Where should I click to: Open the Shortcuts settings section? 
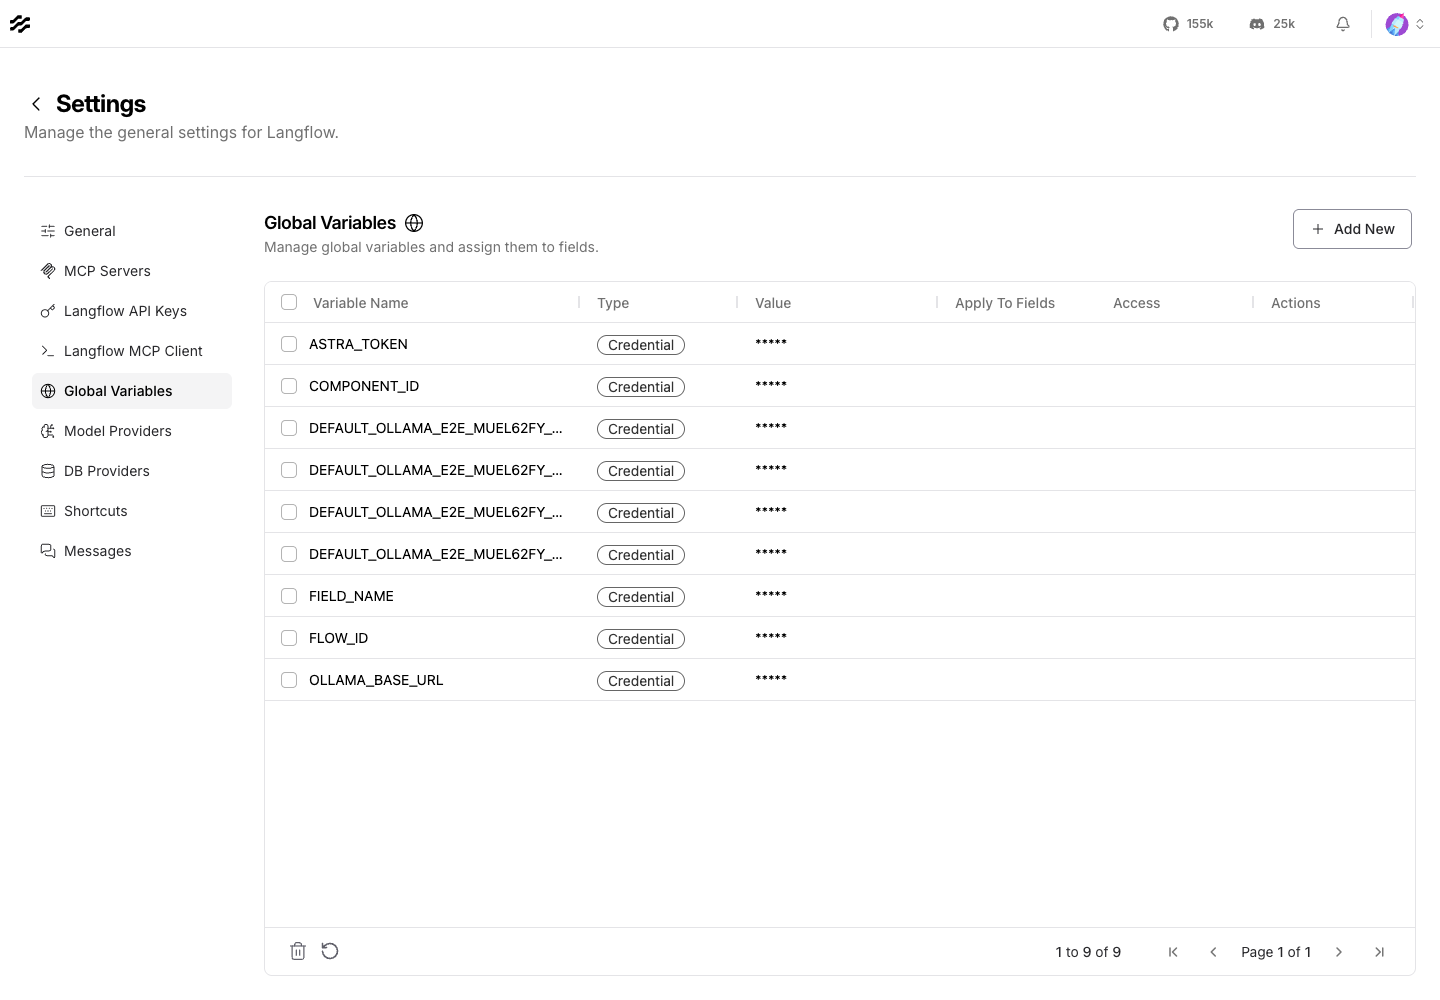[x=132, y=511]
